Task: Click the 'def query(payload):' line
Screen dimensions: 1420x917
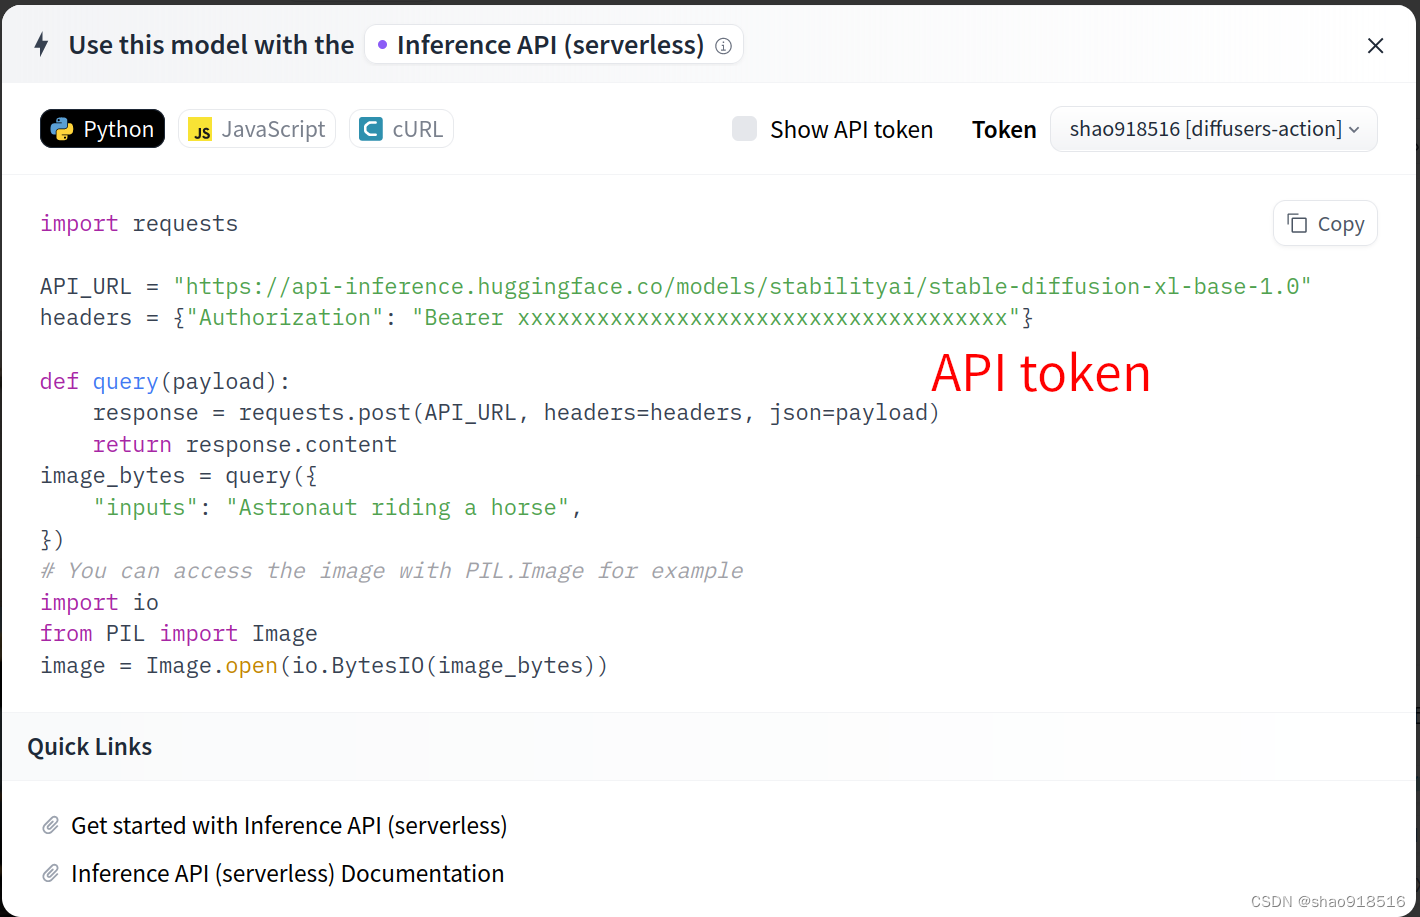Action: [165, 381]
